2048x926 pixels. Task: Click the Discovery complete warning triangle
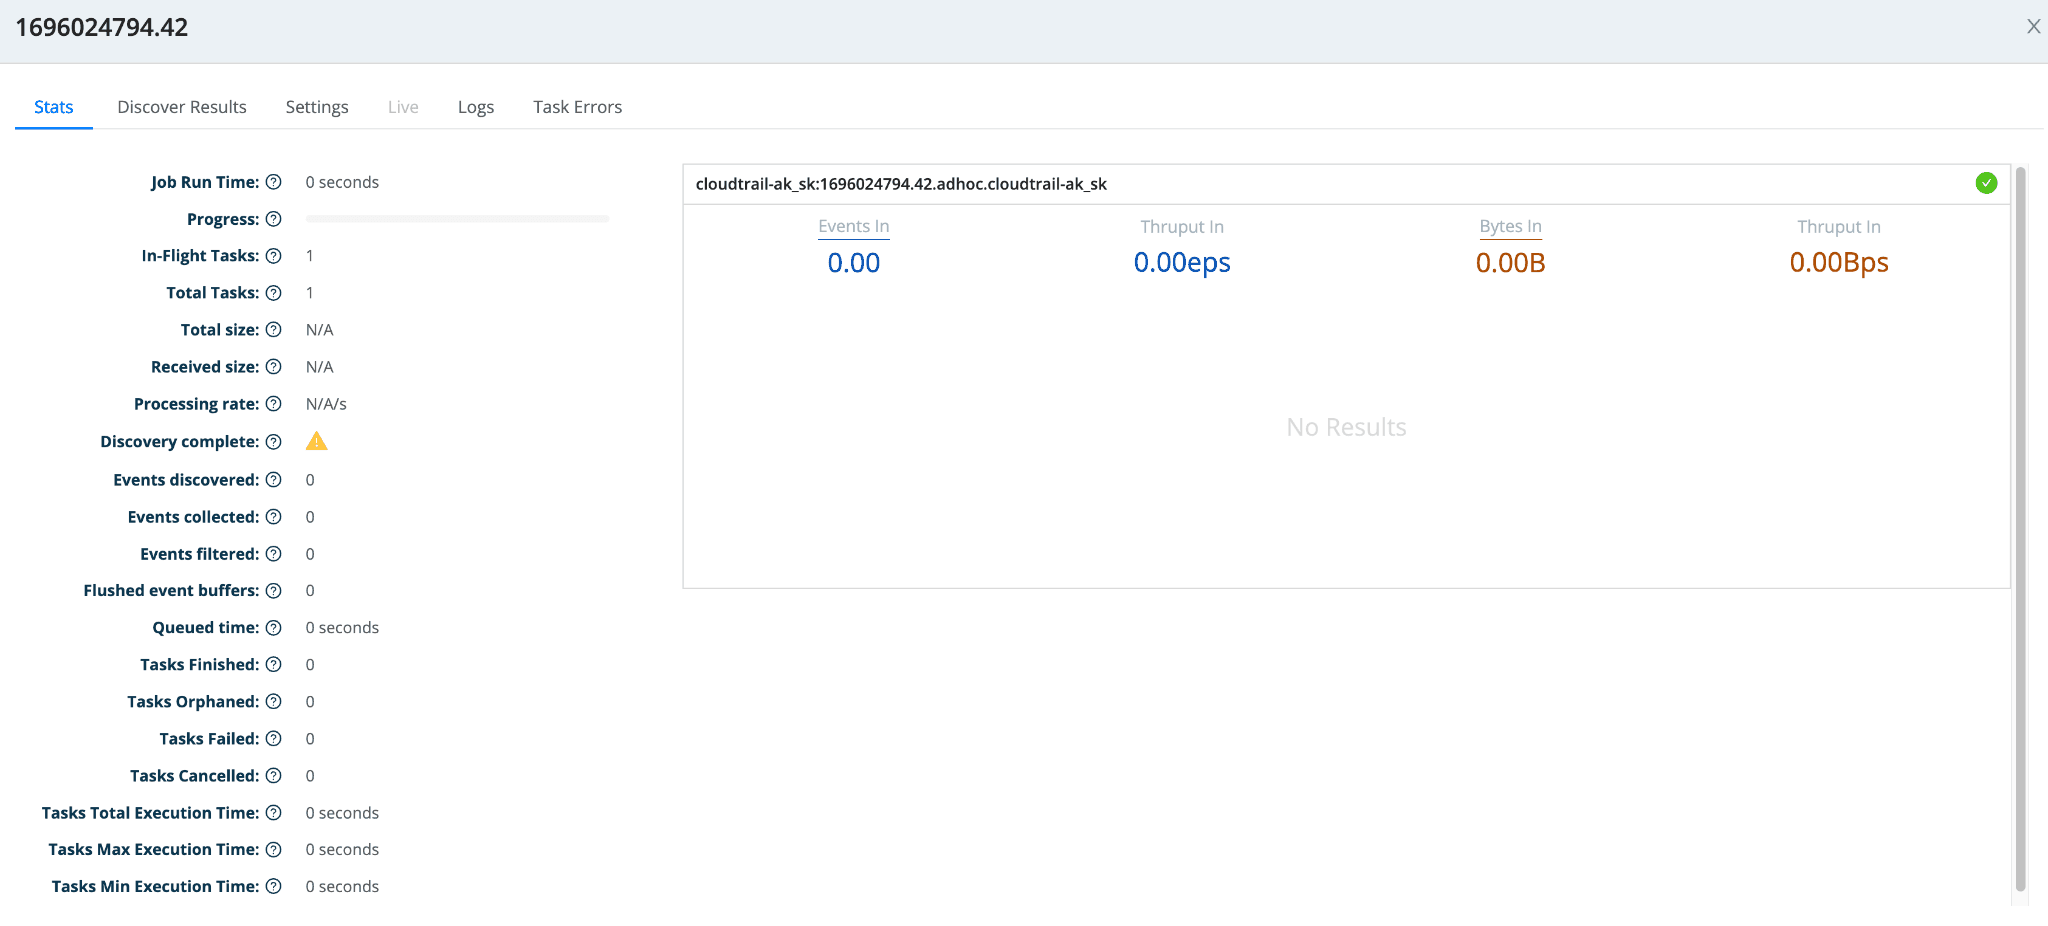[x=316, y=441]
